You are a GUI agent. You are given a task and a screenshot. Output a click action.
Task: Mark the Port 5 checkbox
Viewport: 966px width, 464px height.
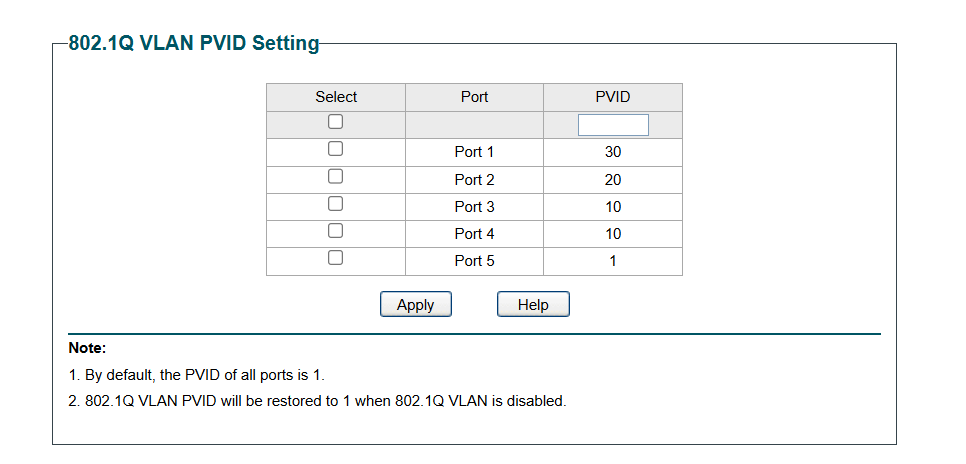click(335, 258)
